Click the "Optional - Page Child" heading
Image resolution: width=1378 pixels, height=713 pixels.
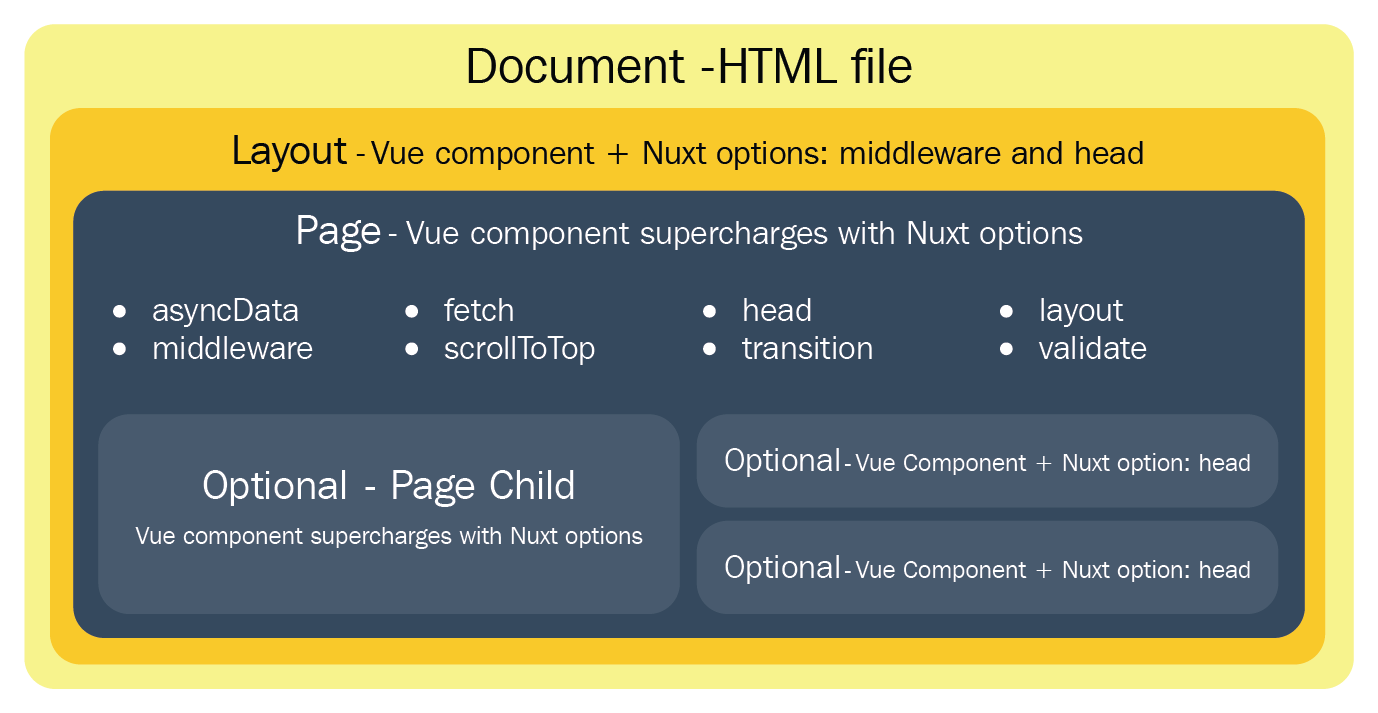coord(388,486)
